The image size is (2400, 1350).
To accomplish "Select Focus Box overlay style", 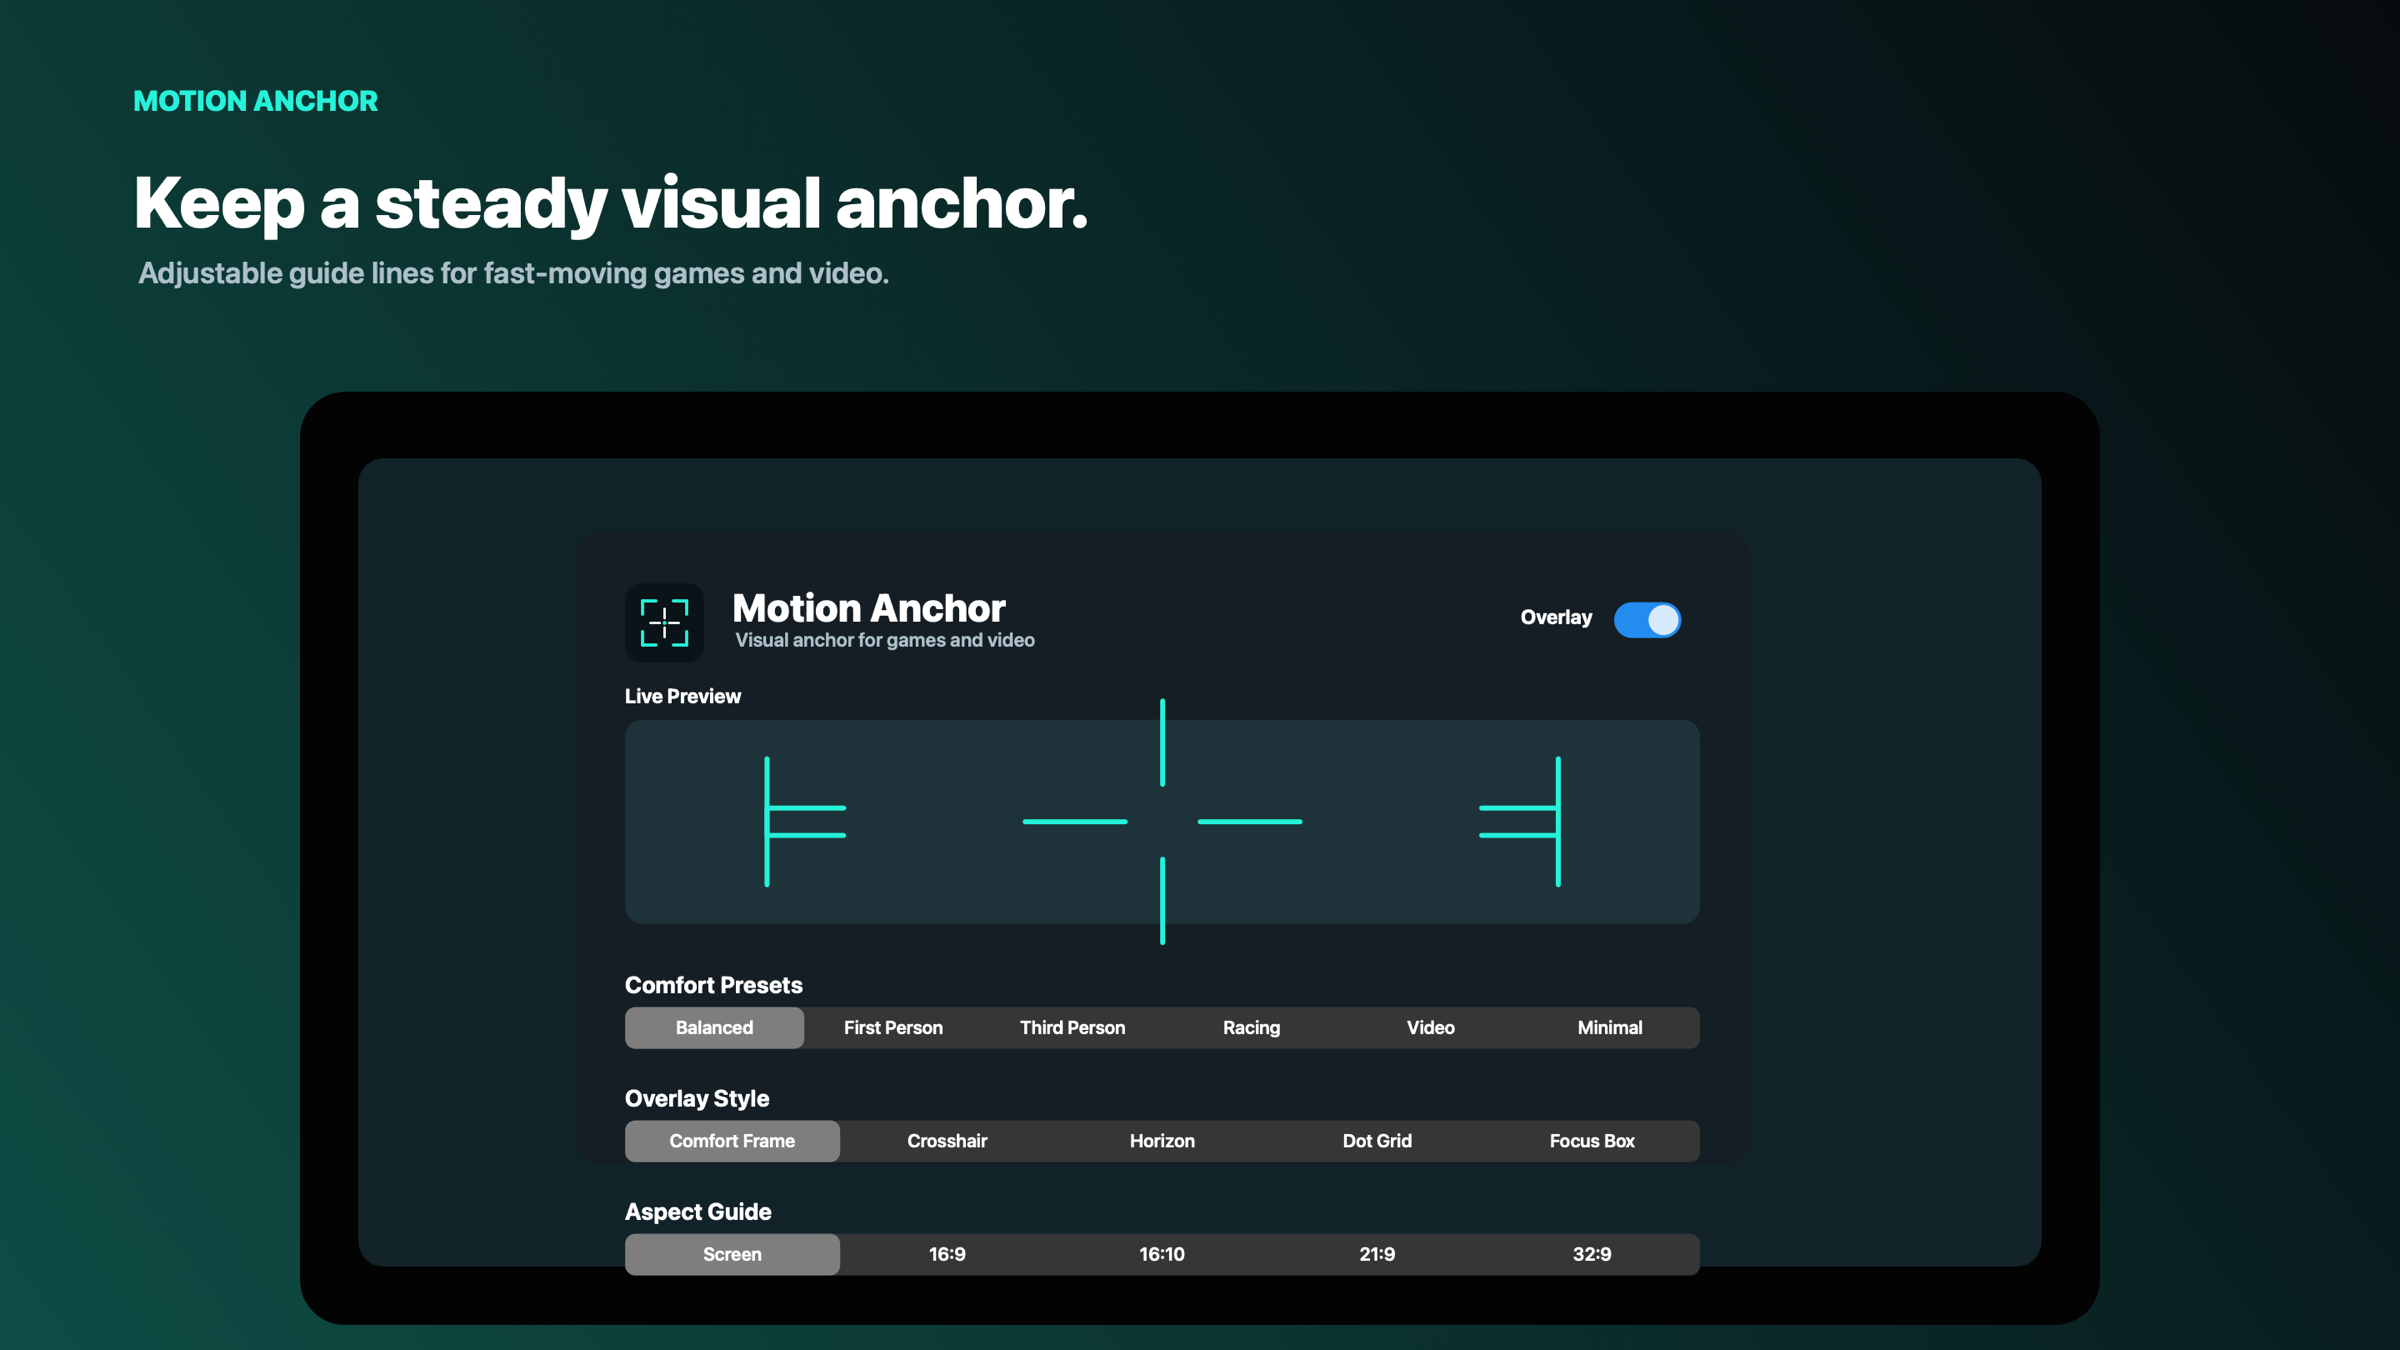I will click(x=1592, y=1141).
